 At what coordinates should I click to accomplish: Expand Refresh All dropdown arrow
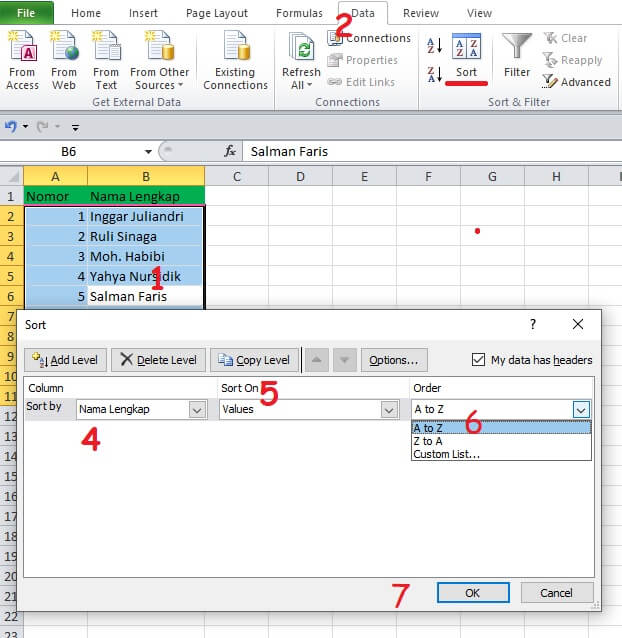click(x=310, y=85)
